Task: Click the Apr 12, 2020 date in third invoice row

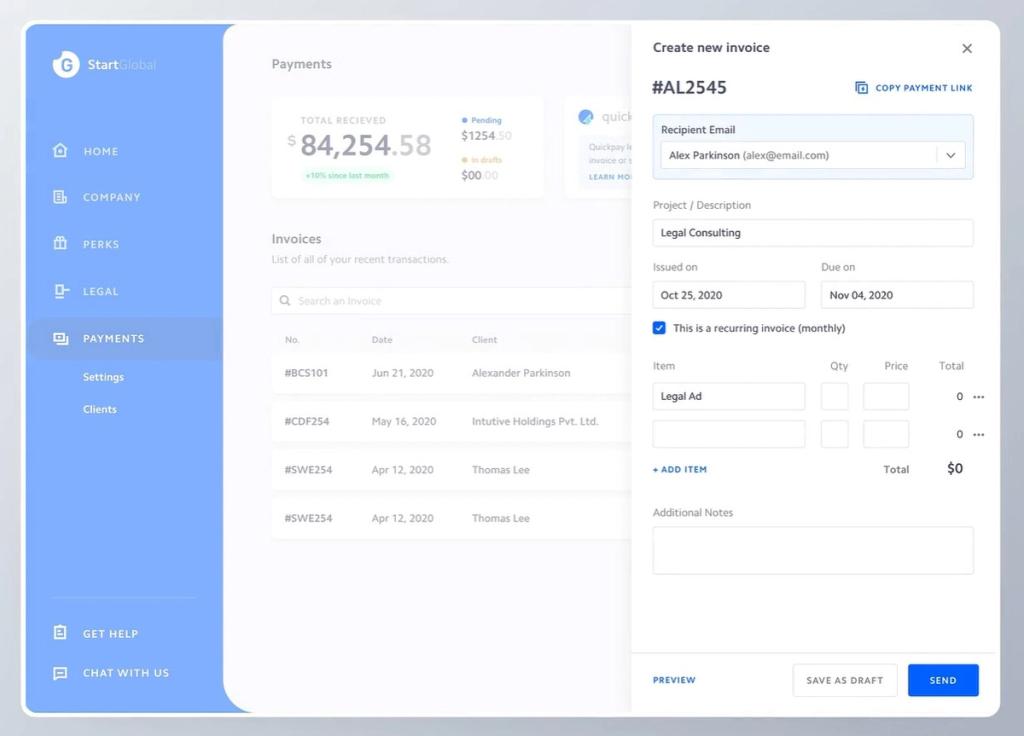Action: [x=402, y=470]
